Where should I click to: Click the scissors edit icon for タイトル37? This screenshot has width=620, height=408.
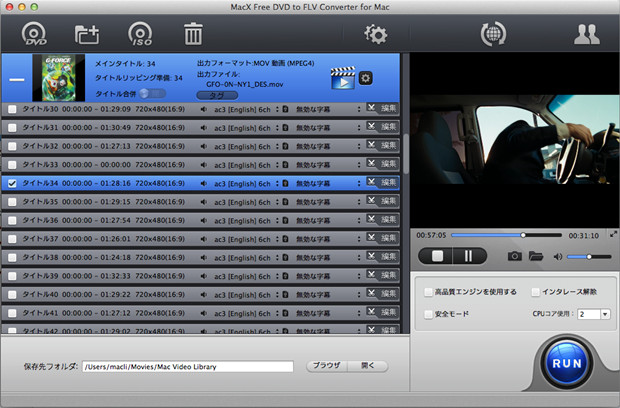pos(371,238)
